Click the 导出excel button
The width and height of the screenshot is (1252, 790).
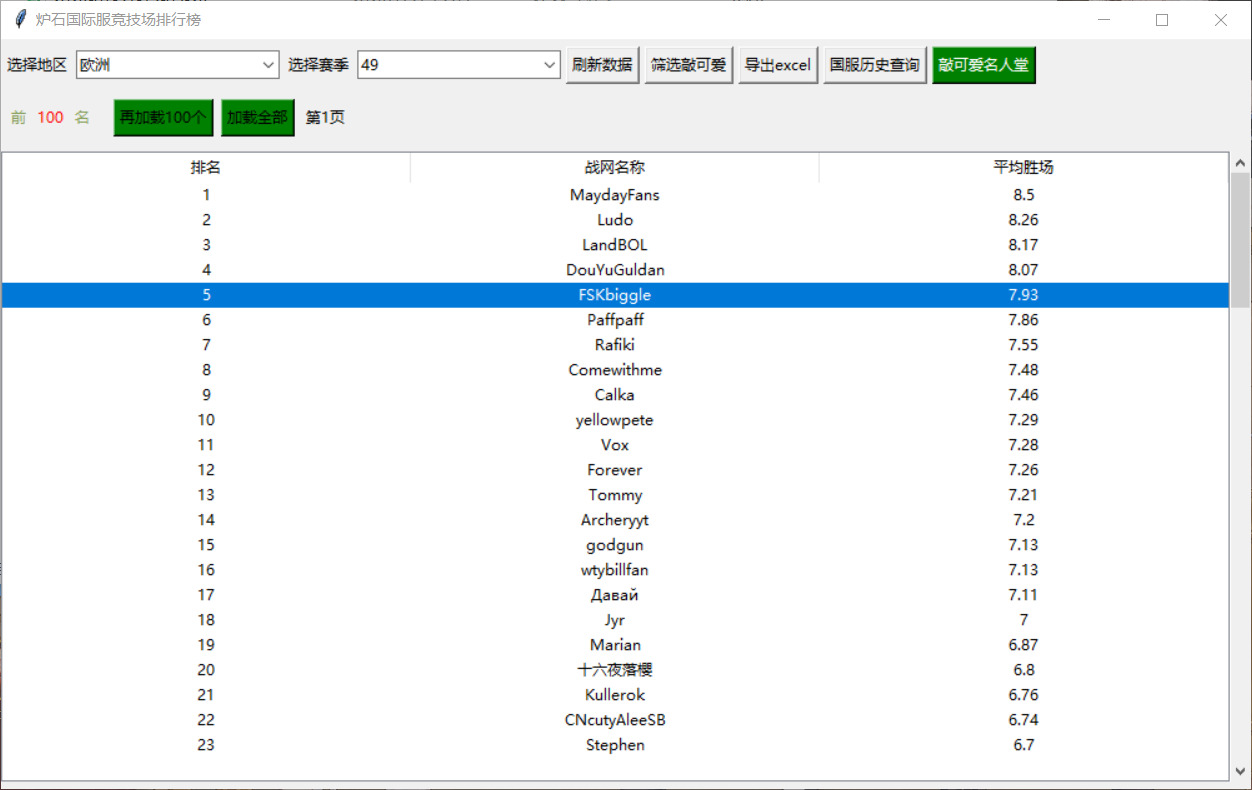click(x=778, y=65)
